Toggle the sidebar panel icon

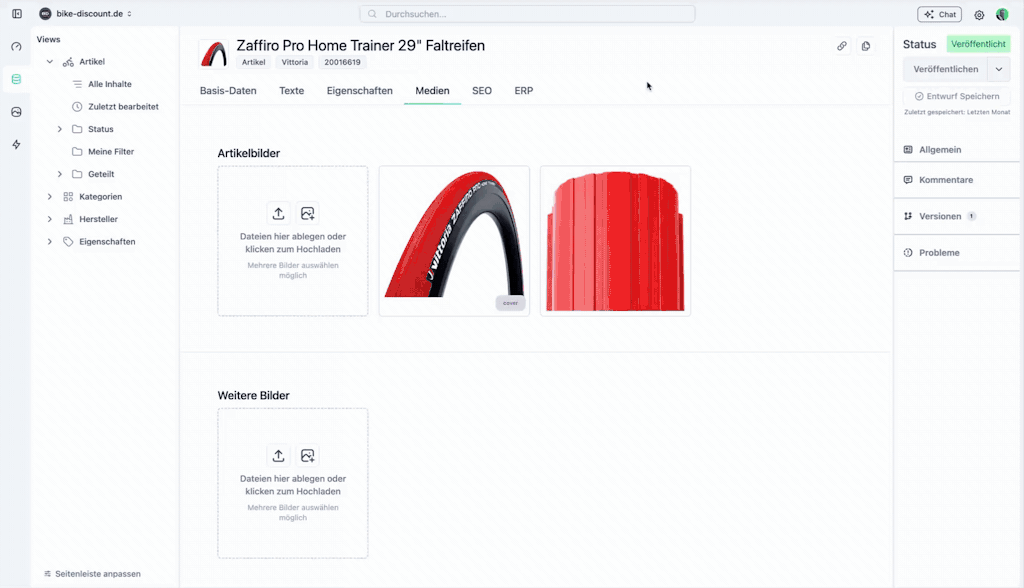(17, 14)
